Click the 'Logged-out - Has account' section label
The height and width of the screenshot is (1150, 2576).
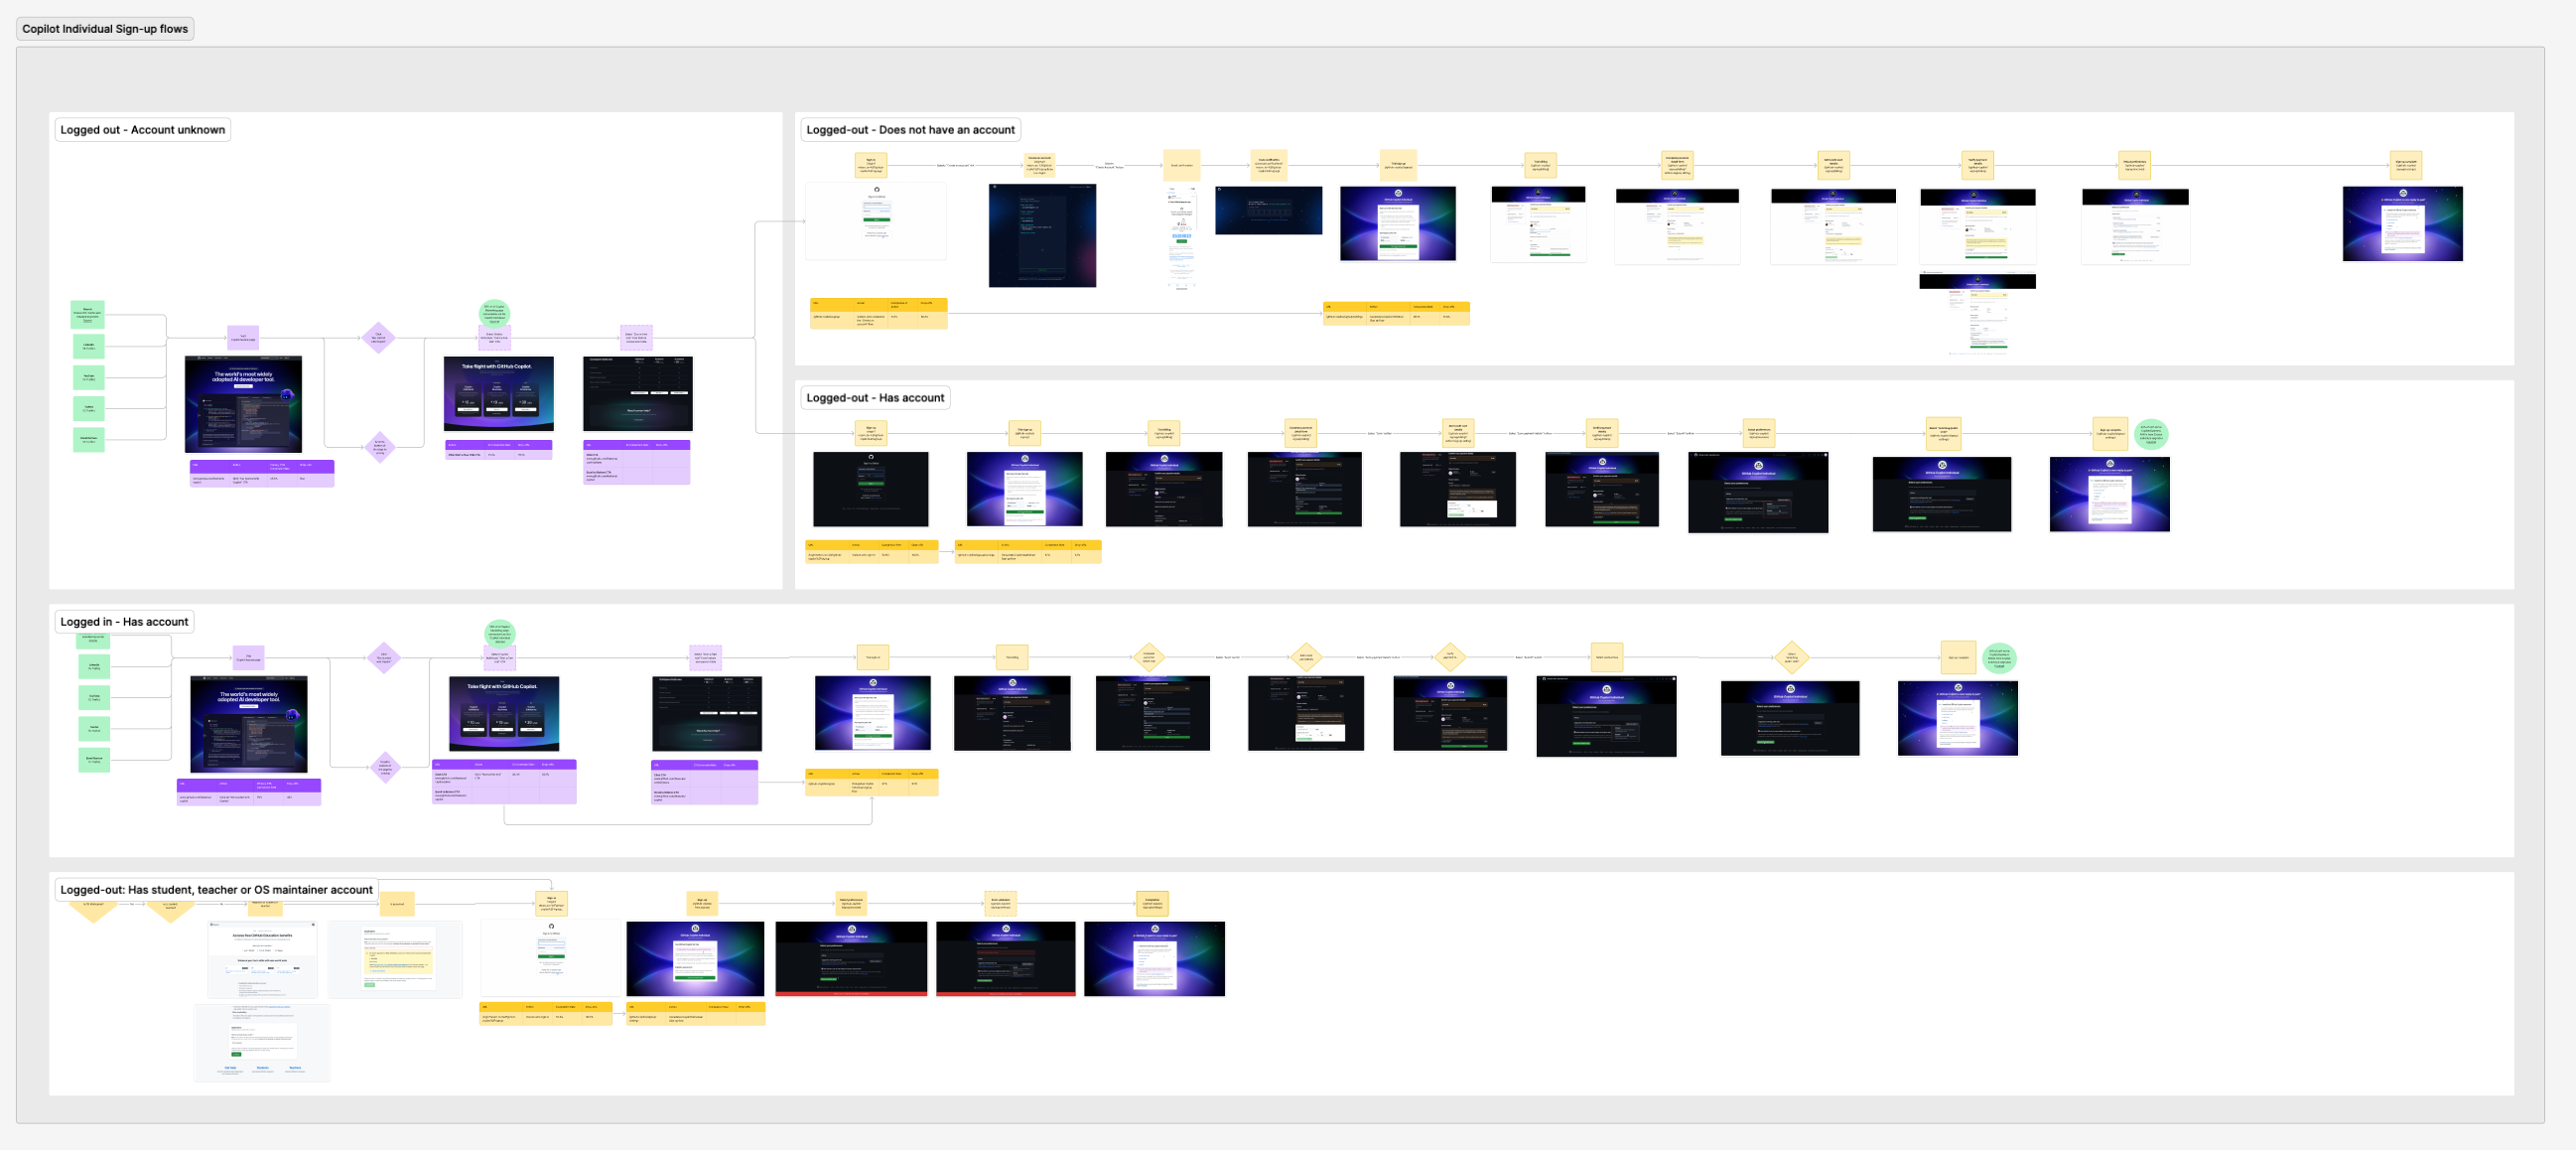pyautogui.click(x=875, y=398)
